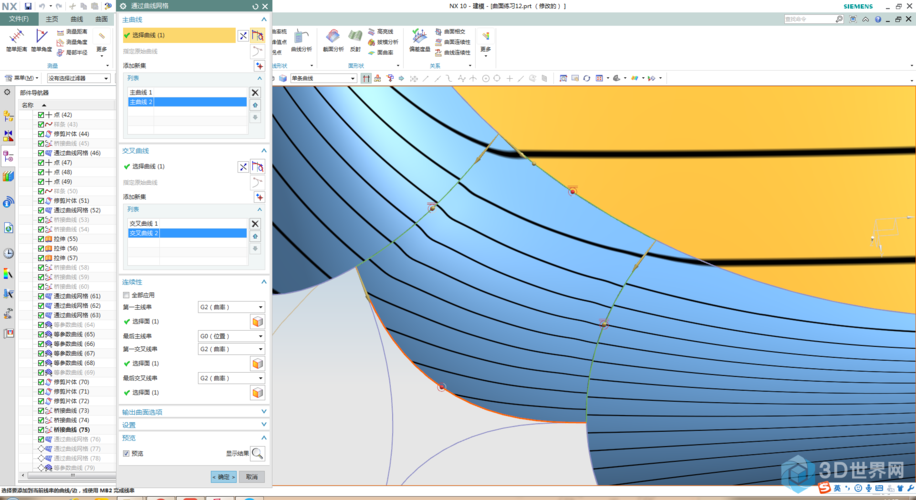Confirm the dialog with 确定
The image size is (916, 500).
click(224, 477)
